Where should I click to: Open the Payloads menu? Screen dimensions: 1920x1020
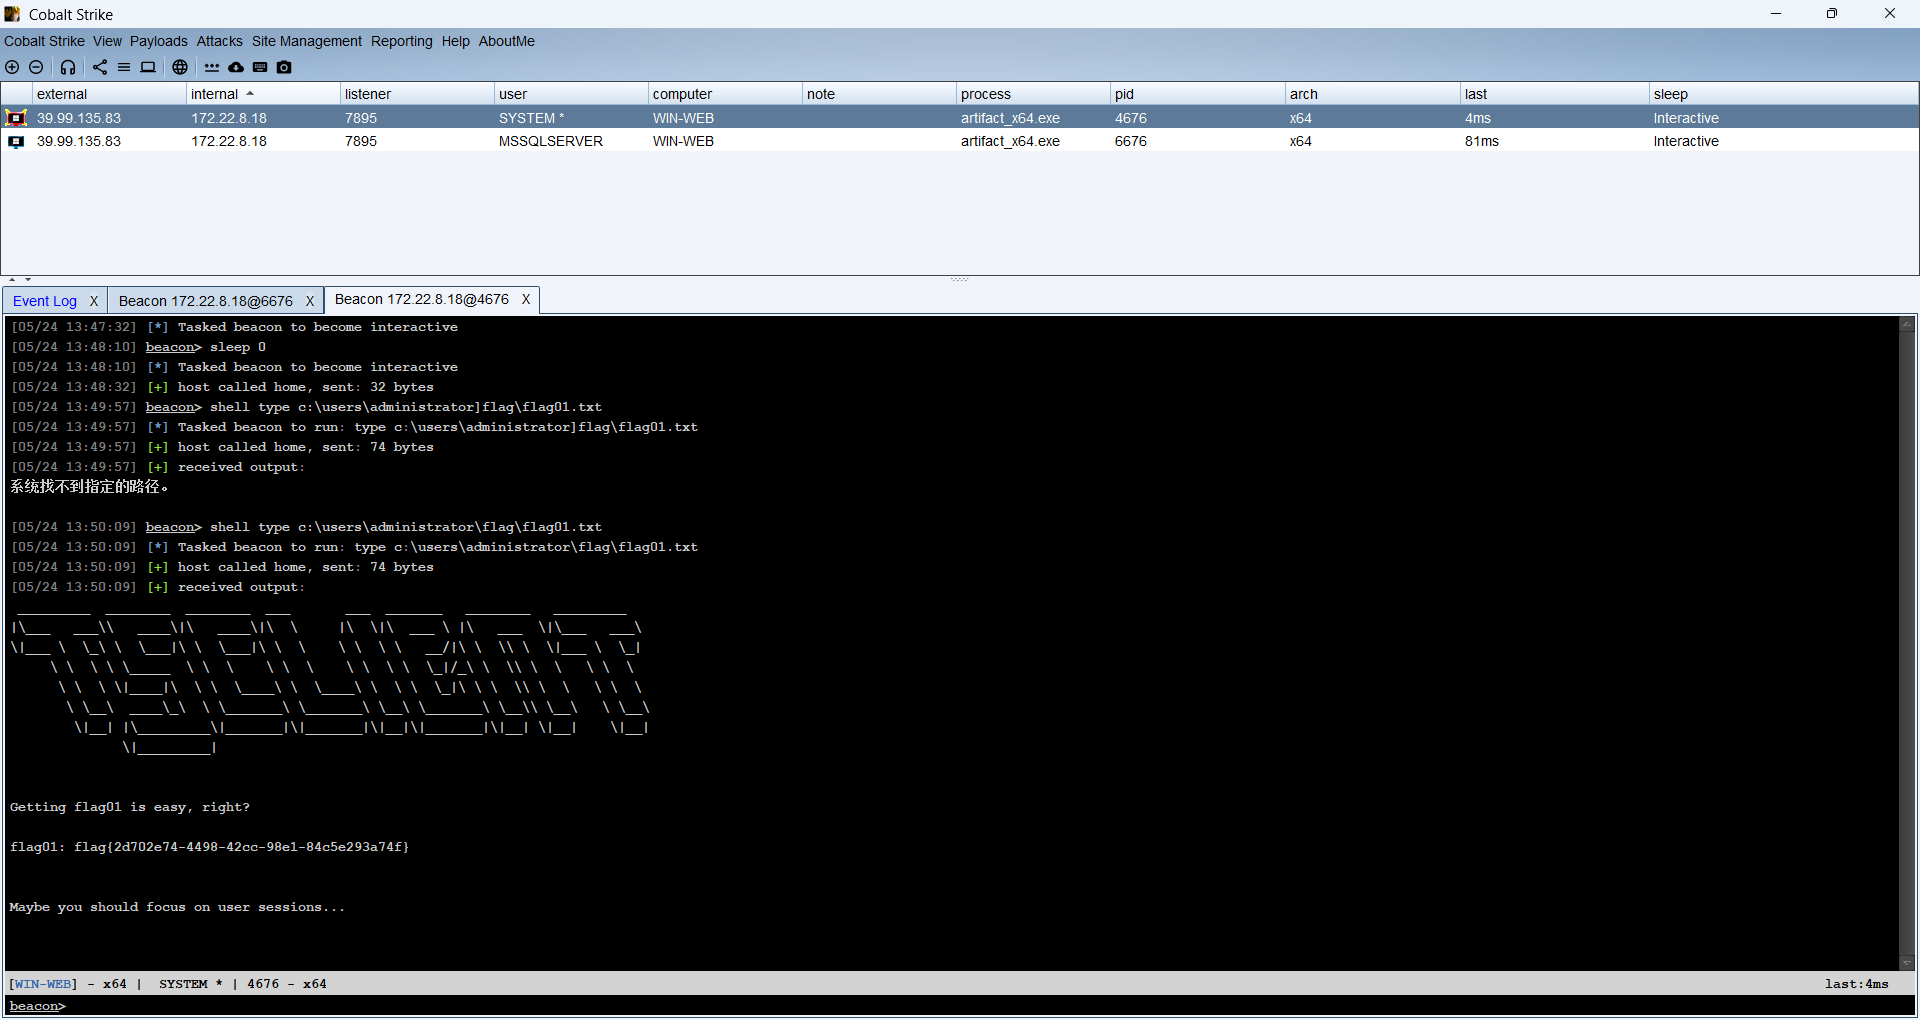[x=159, y=41]
